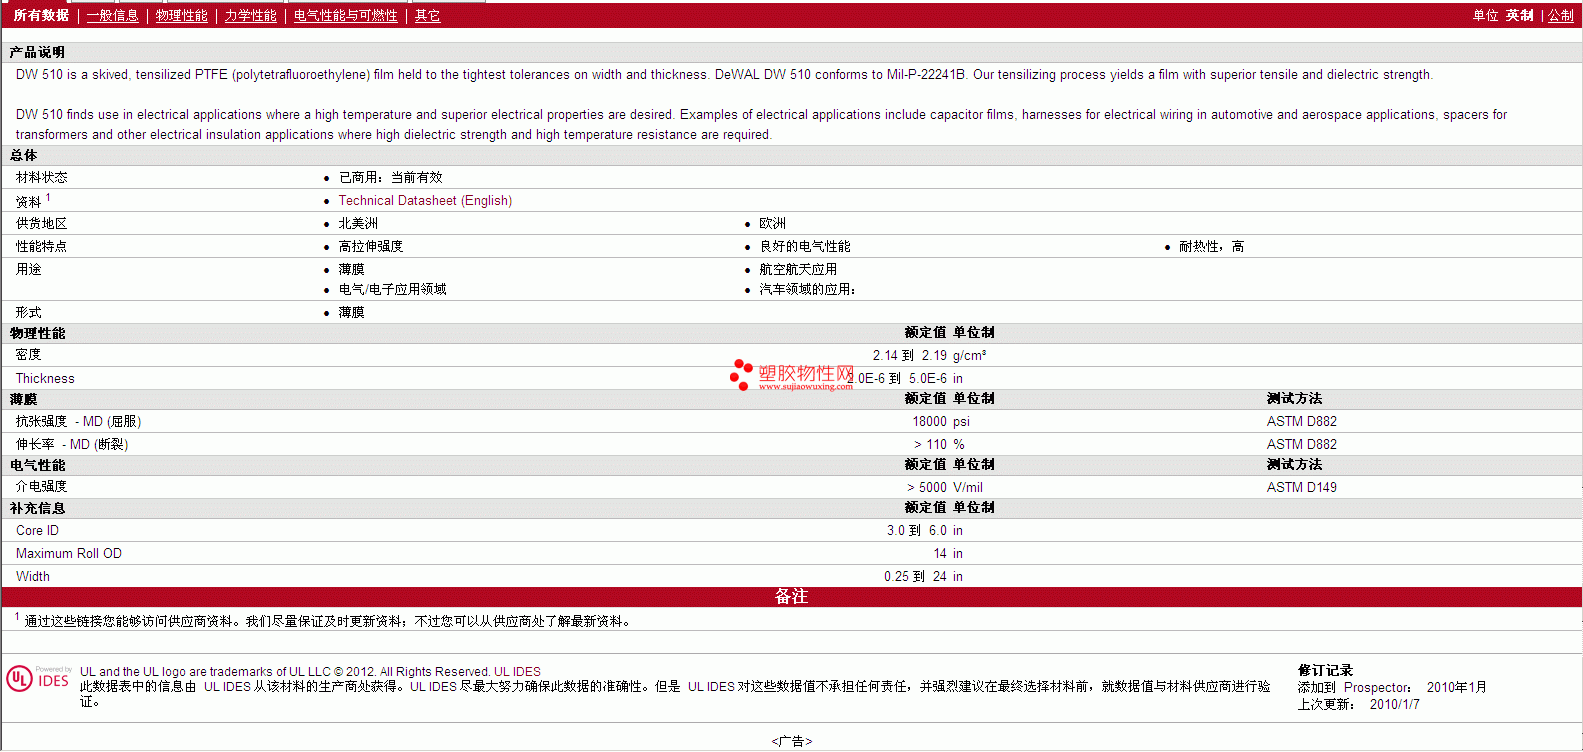1583x752 pixels.
Task: Select the 伸长率 - MD (断裂) row label
Action: tap(72, 444)
